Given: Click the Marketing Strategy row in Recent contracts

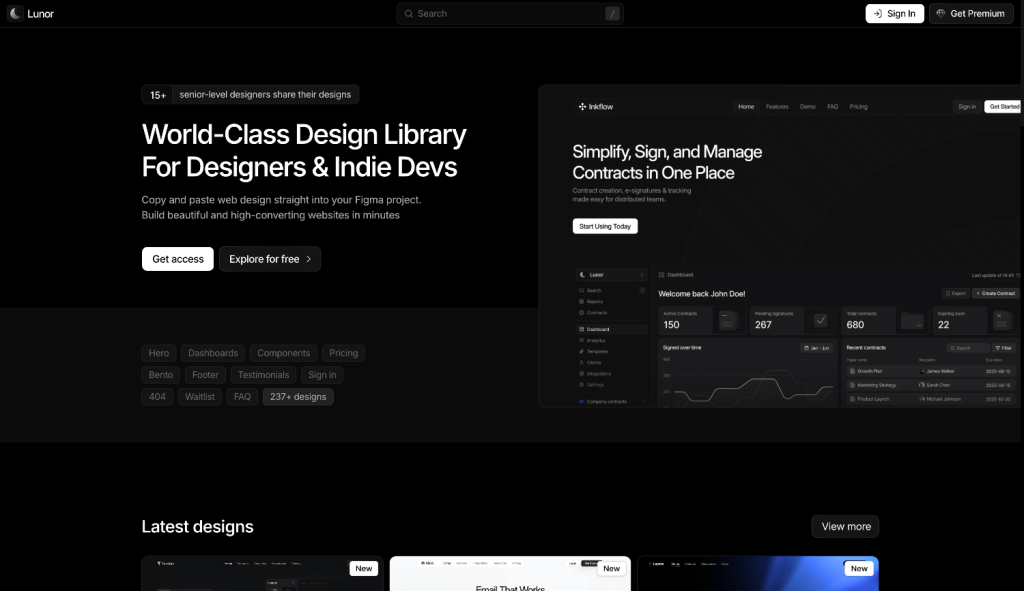Looking at the screenshot, I should [930, 385].
